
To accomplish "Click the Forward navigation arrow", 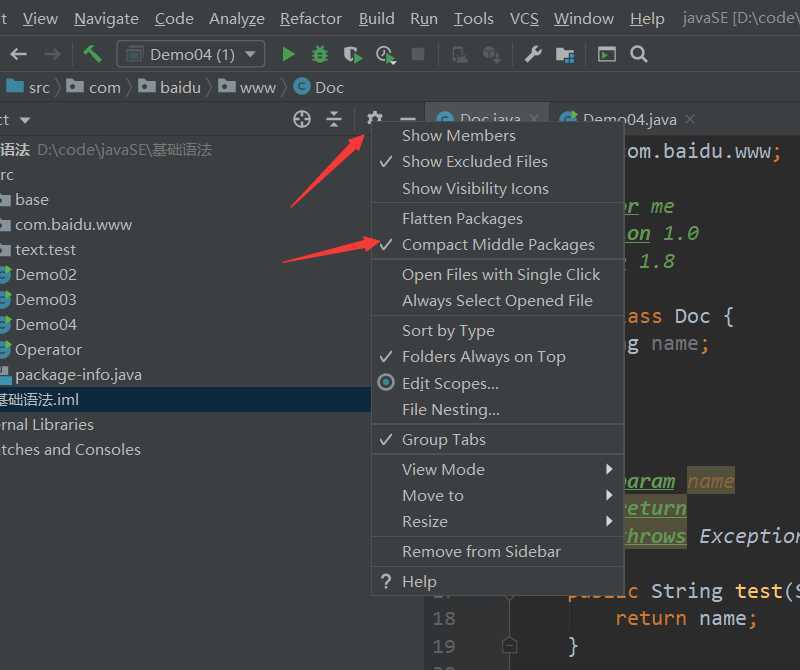I will point(53,54).
